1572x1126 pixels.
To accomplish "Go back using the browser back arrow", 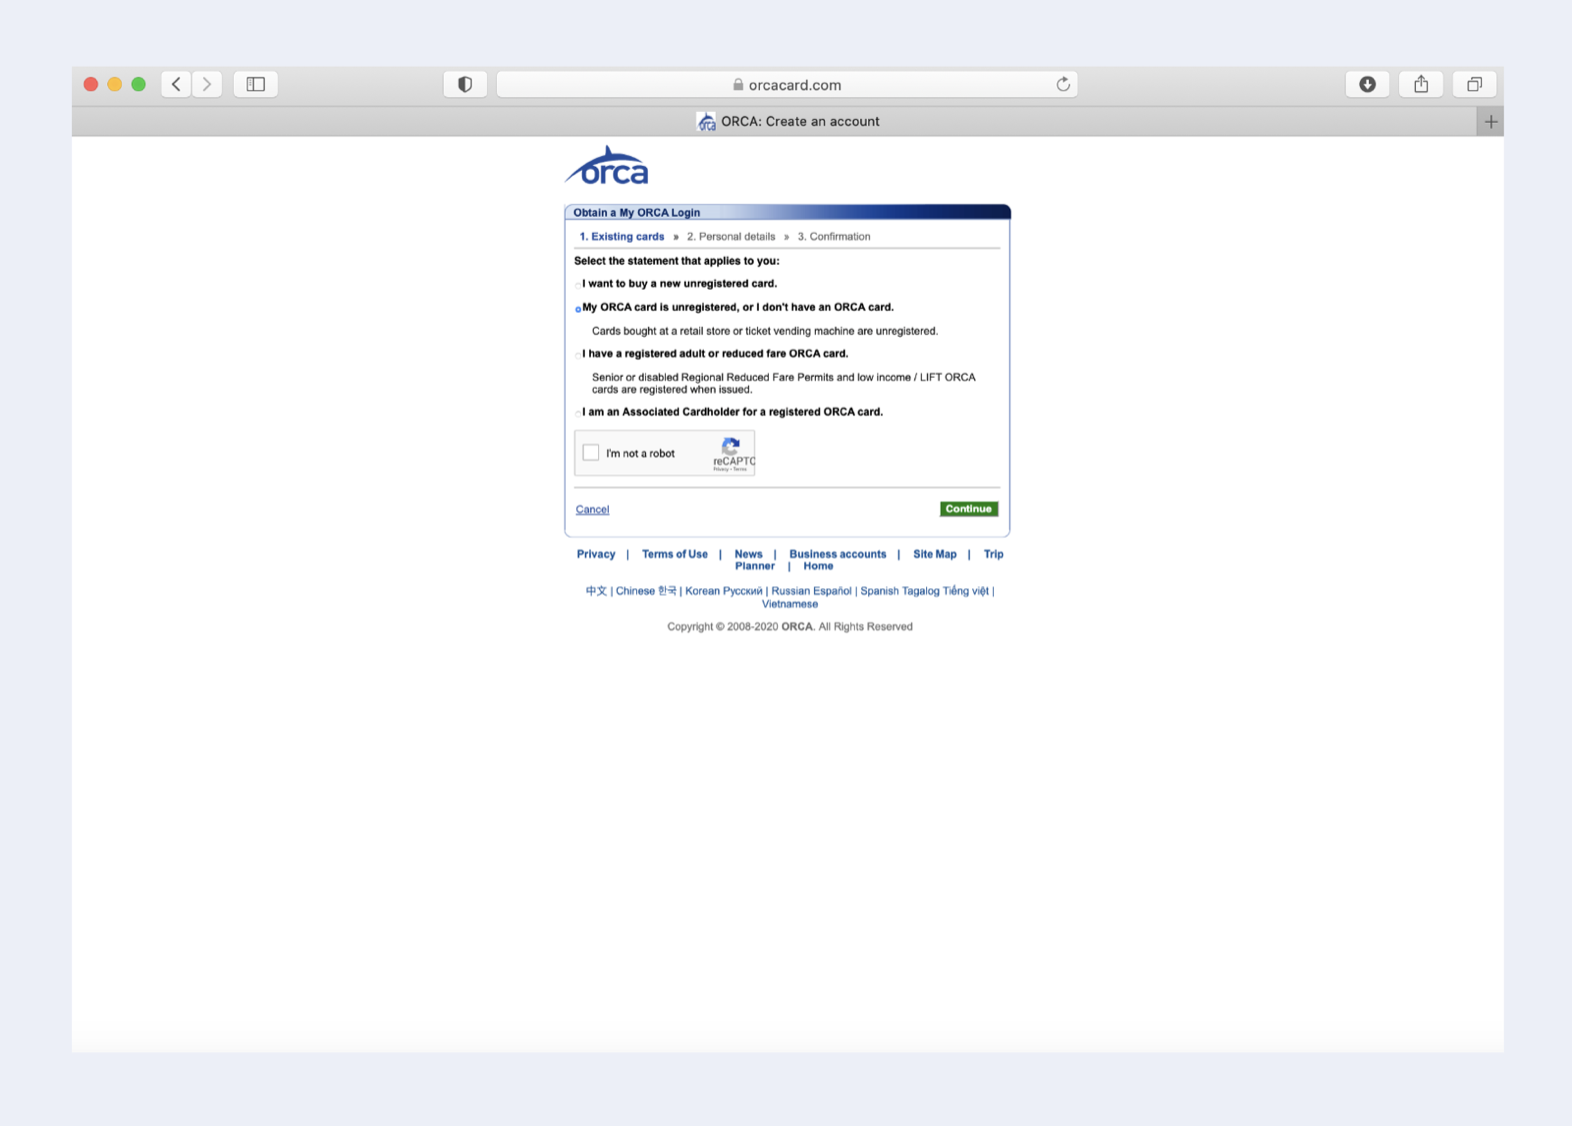I will (x=176, y=84).
